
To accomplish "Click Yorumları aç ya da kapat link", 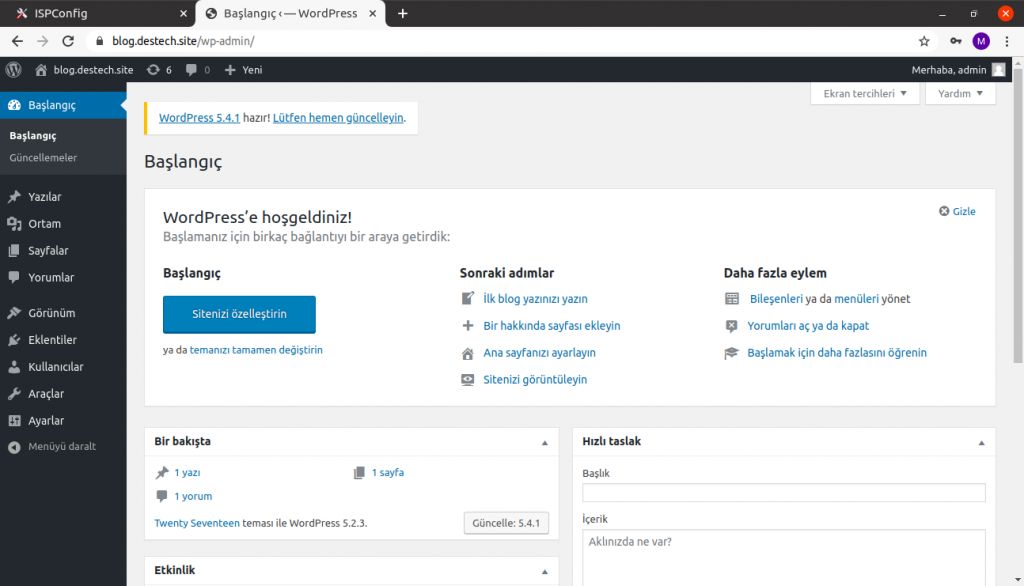I will point(808,325).
